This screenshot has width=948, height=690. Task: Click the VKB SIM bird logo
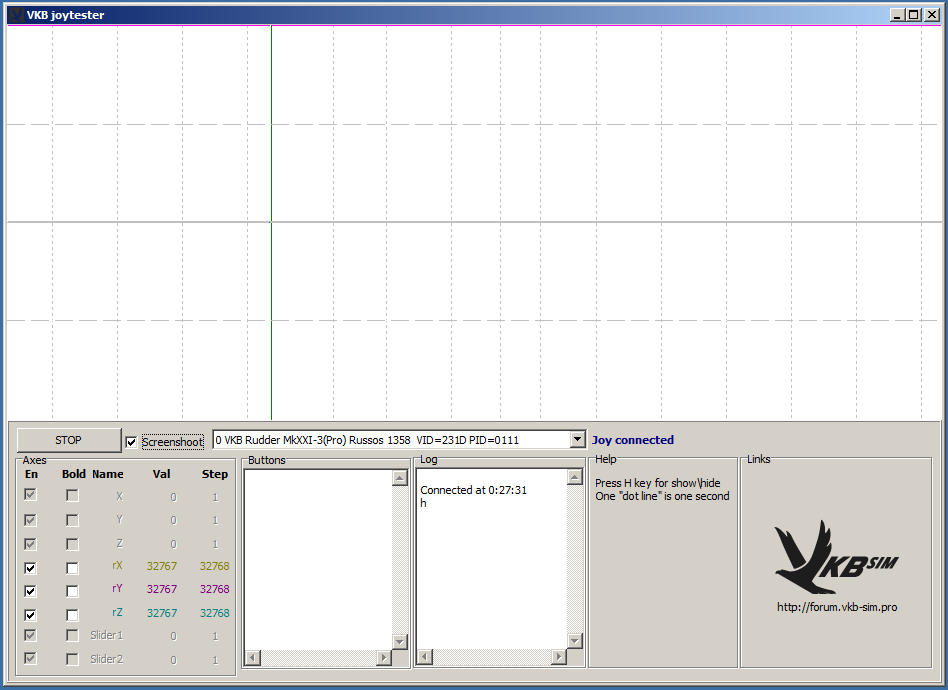pos(836,558)
